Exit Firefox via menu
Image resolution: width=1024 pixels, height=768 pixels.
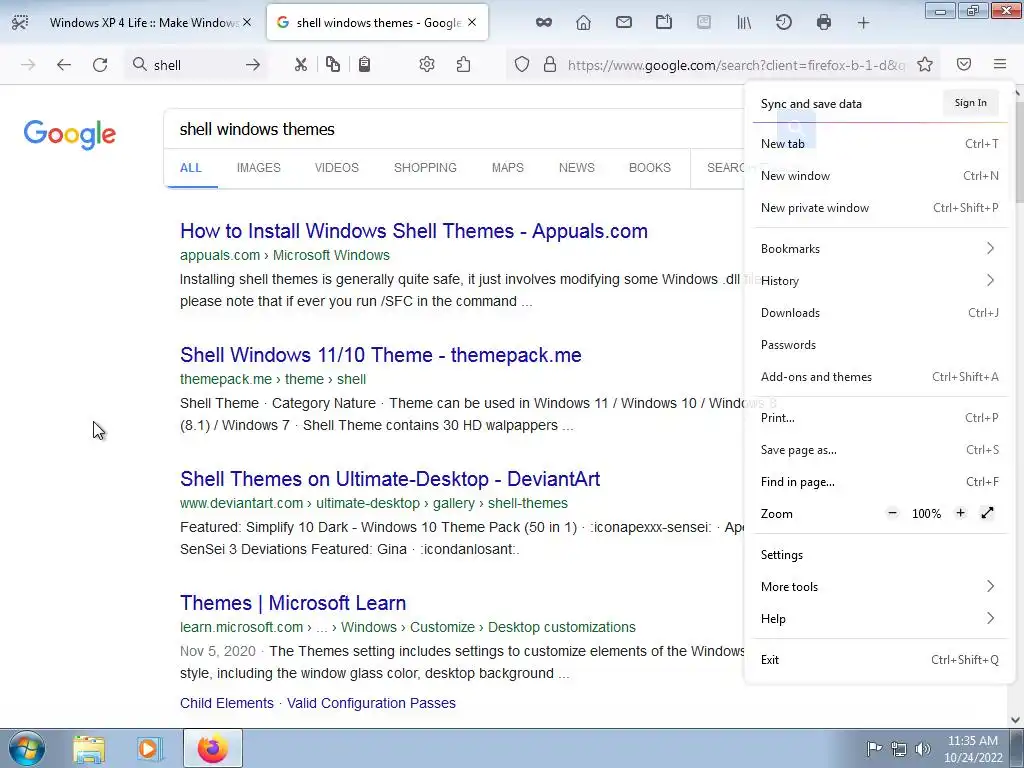click(x=880, y=660)
